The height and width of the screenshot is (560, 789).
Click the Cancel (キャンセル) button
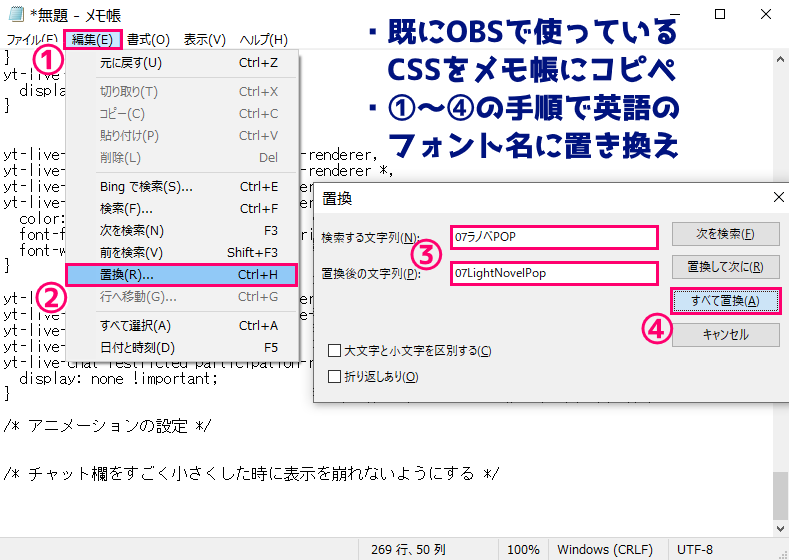pyautogui.click(x=725, y=335)
